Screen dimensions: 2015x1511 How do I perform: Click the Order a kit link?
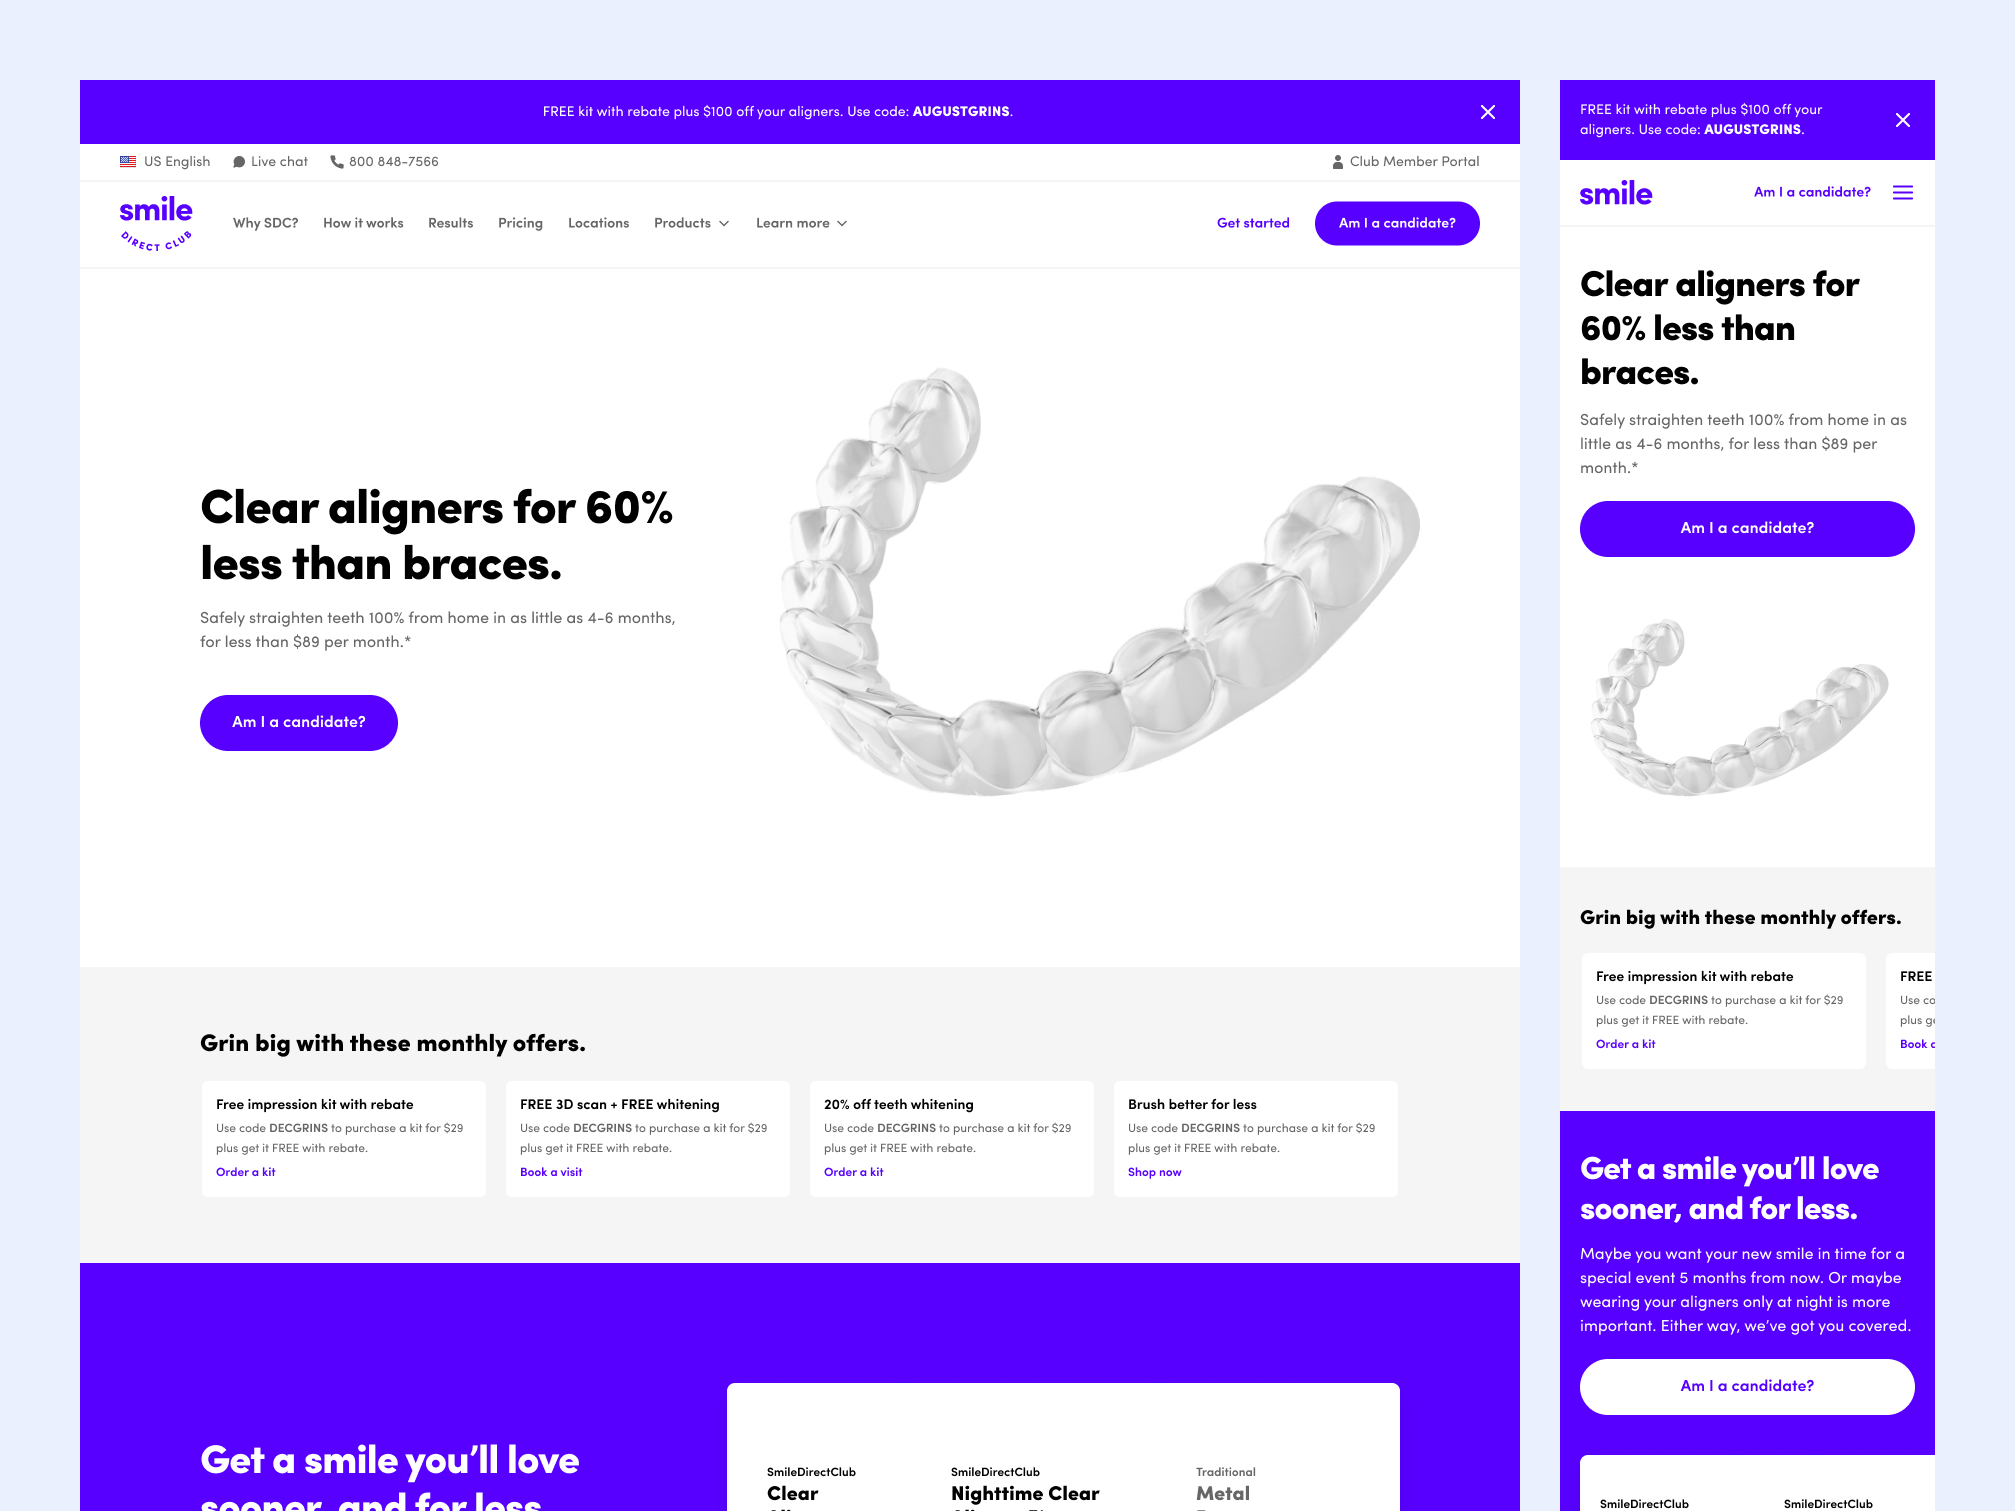[x=246, y=1171]
